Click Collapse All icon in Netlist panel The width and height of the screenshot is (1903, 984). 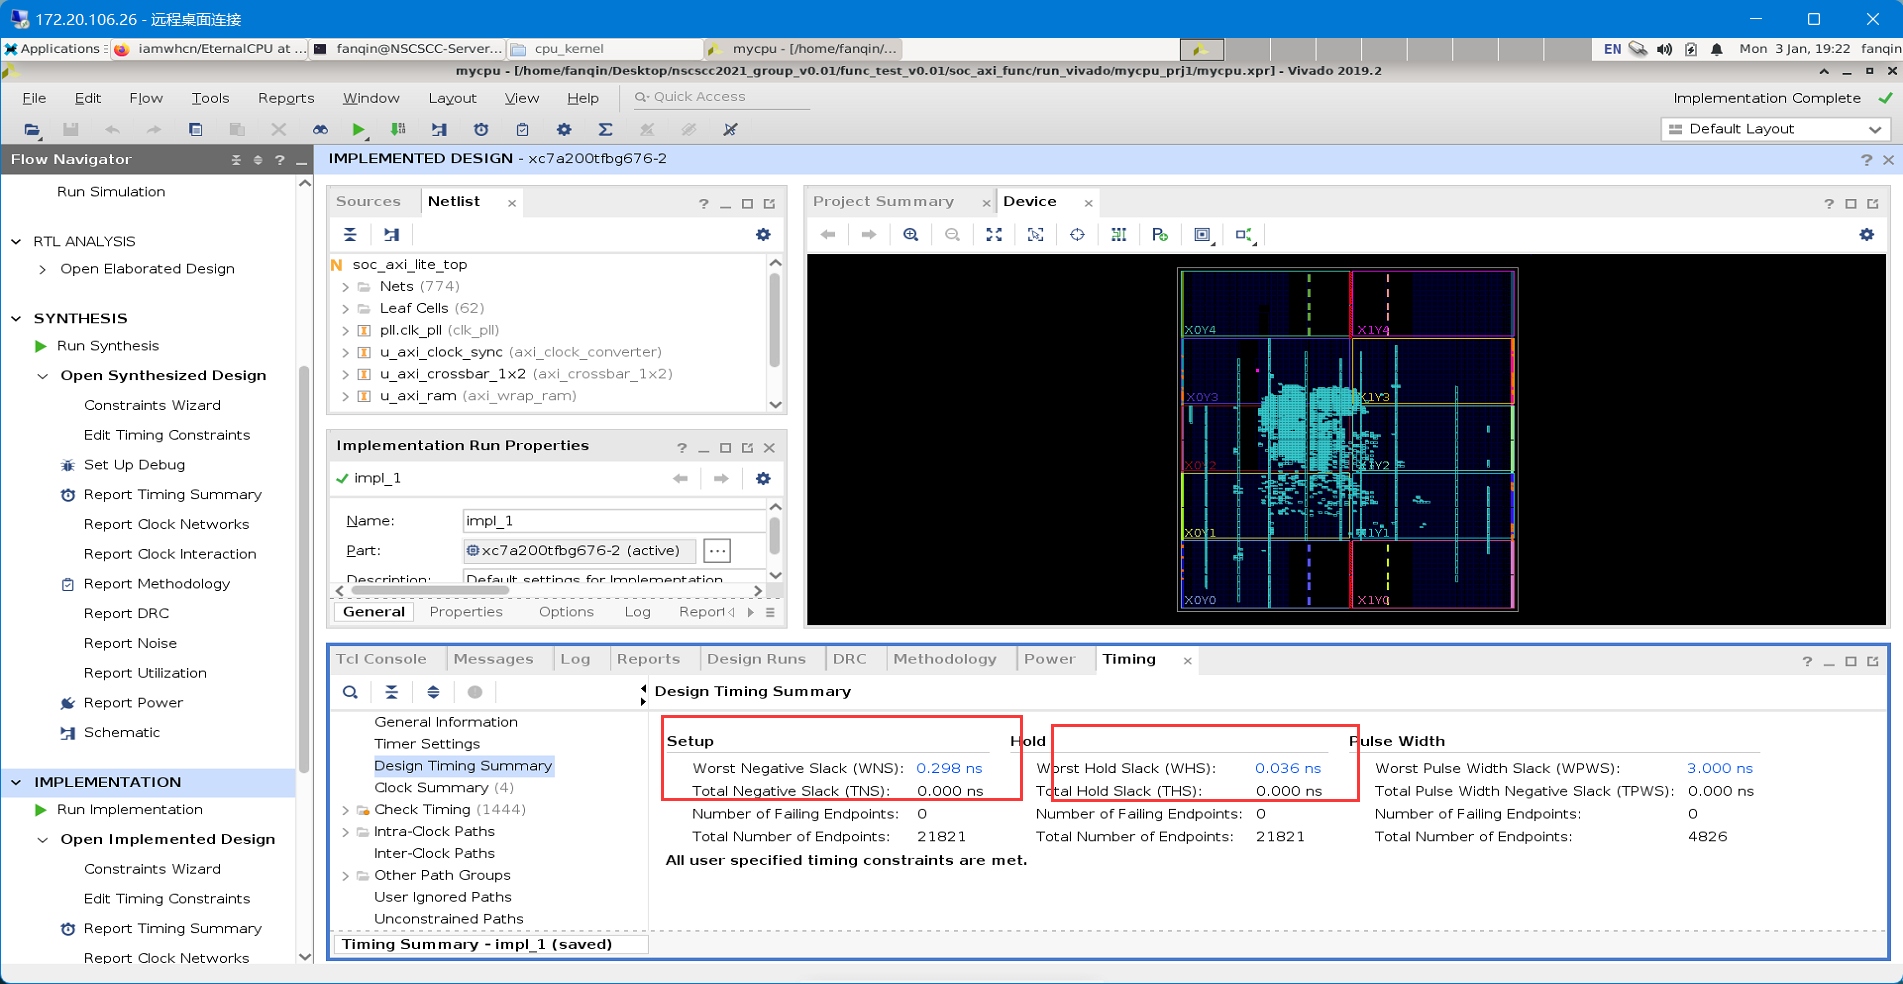[x=350, y=235]
